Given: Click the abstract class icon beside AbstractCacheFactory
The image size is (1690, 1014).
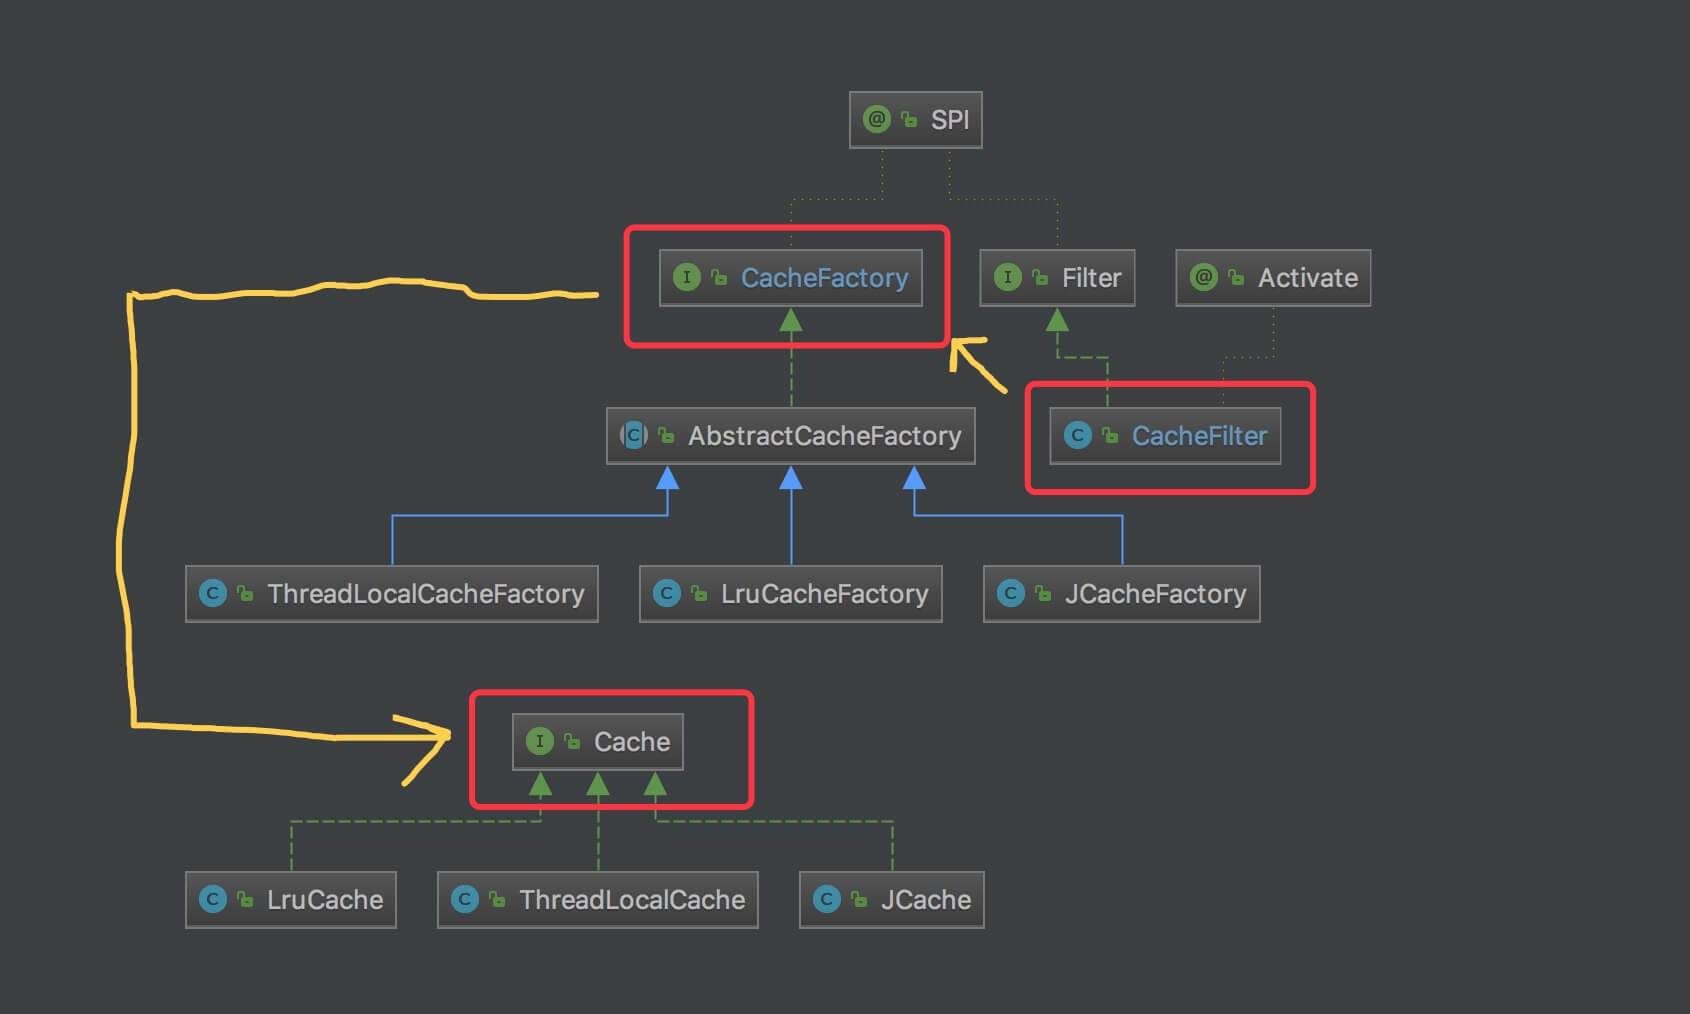Looking at the screenshot, I should (634, 435).
